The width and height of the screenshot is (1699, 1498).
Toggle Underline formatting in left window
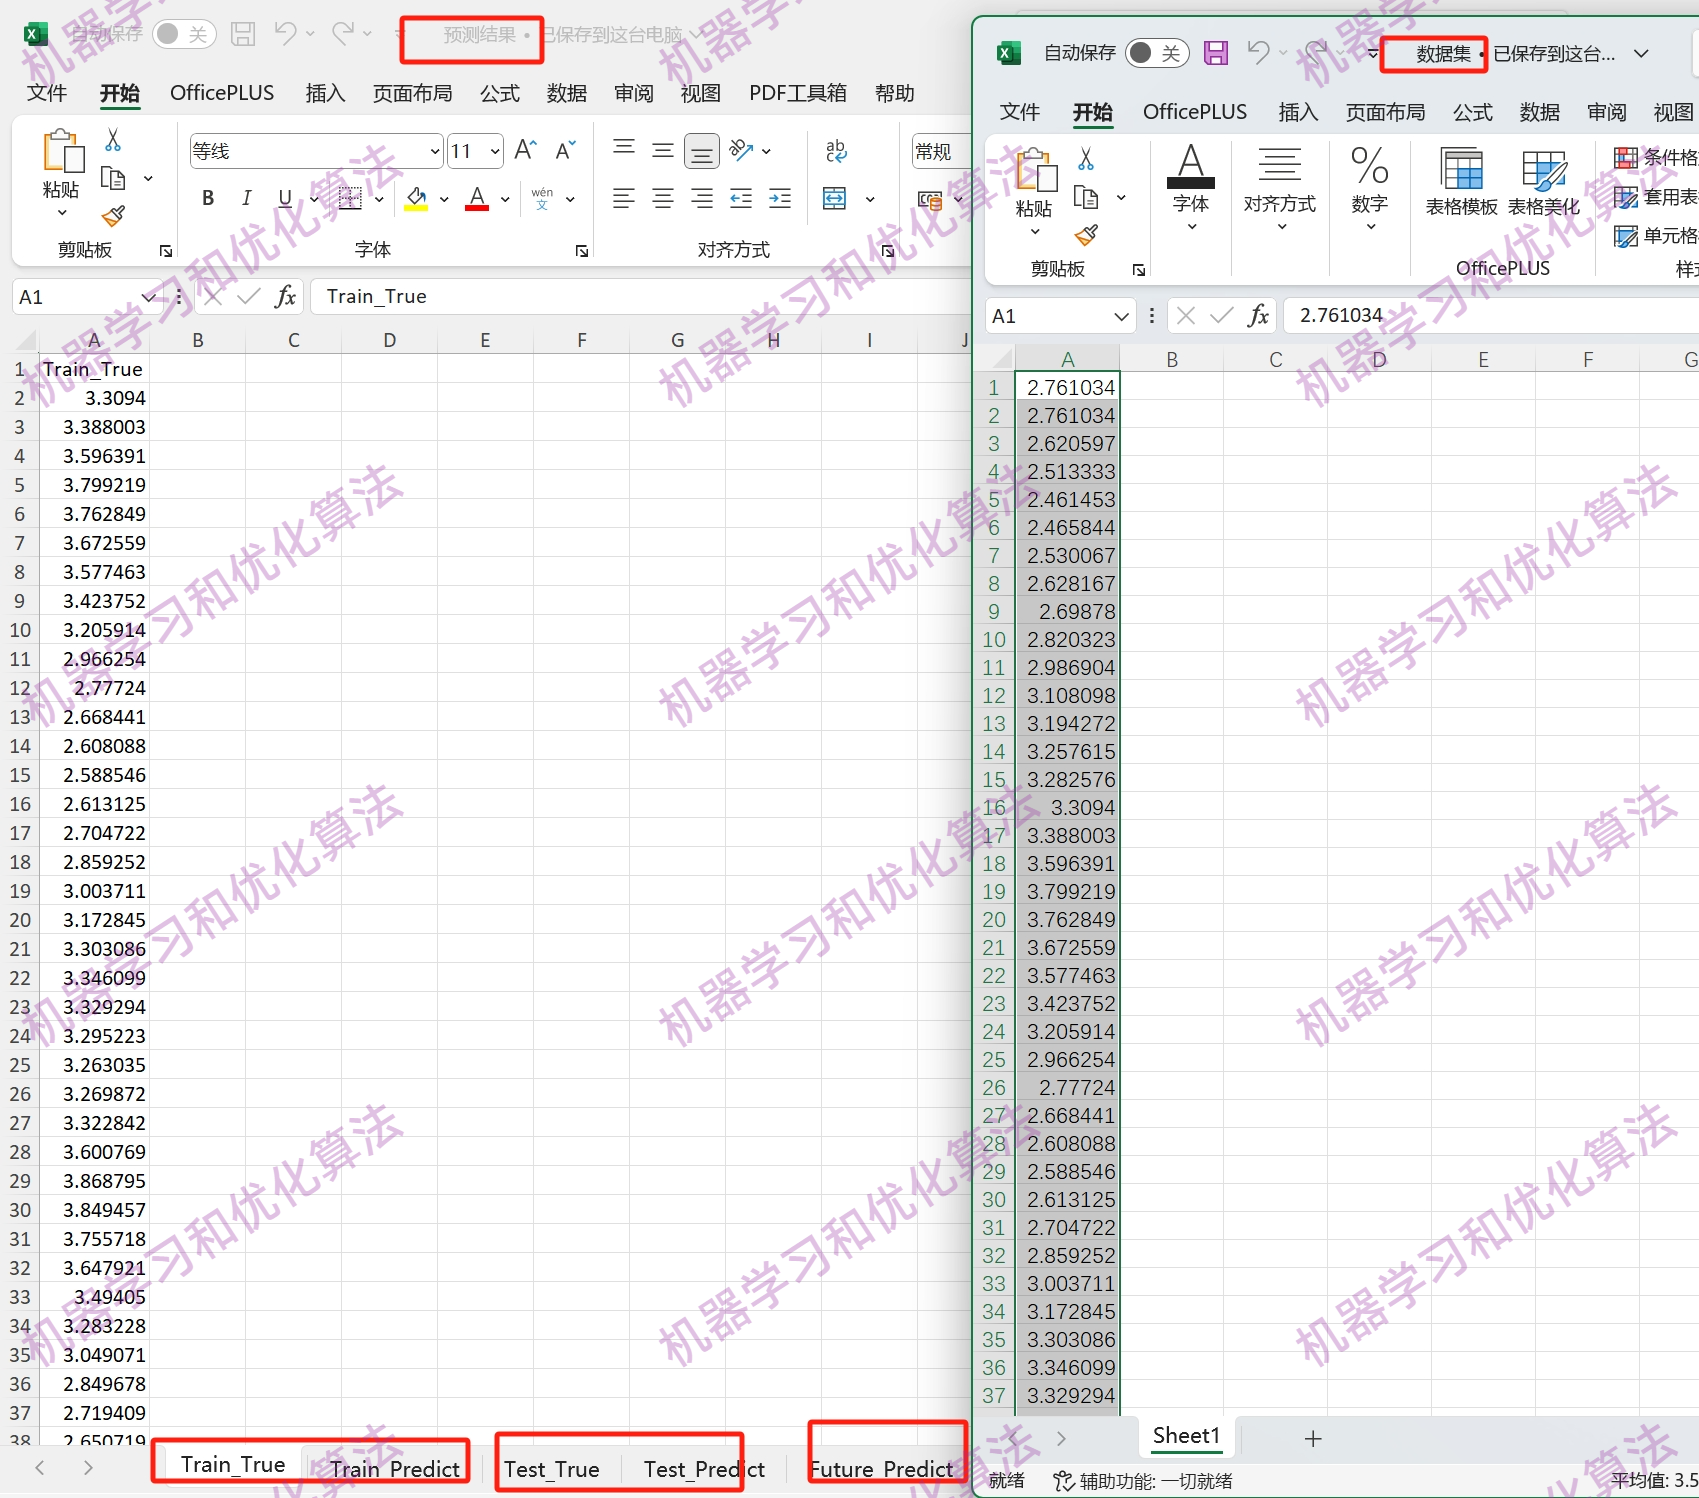[x=285, y=198]
